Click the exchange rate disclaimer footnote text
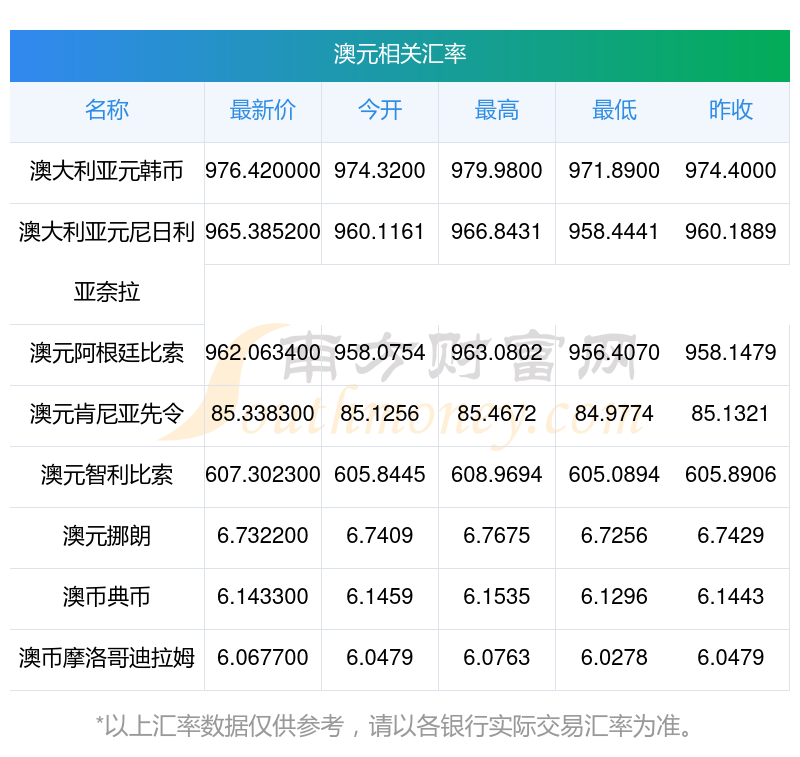The width and height of the screenshot is (800, 757). click(x=400, y=725)
